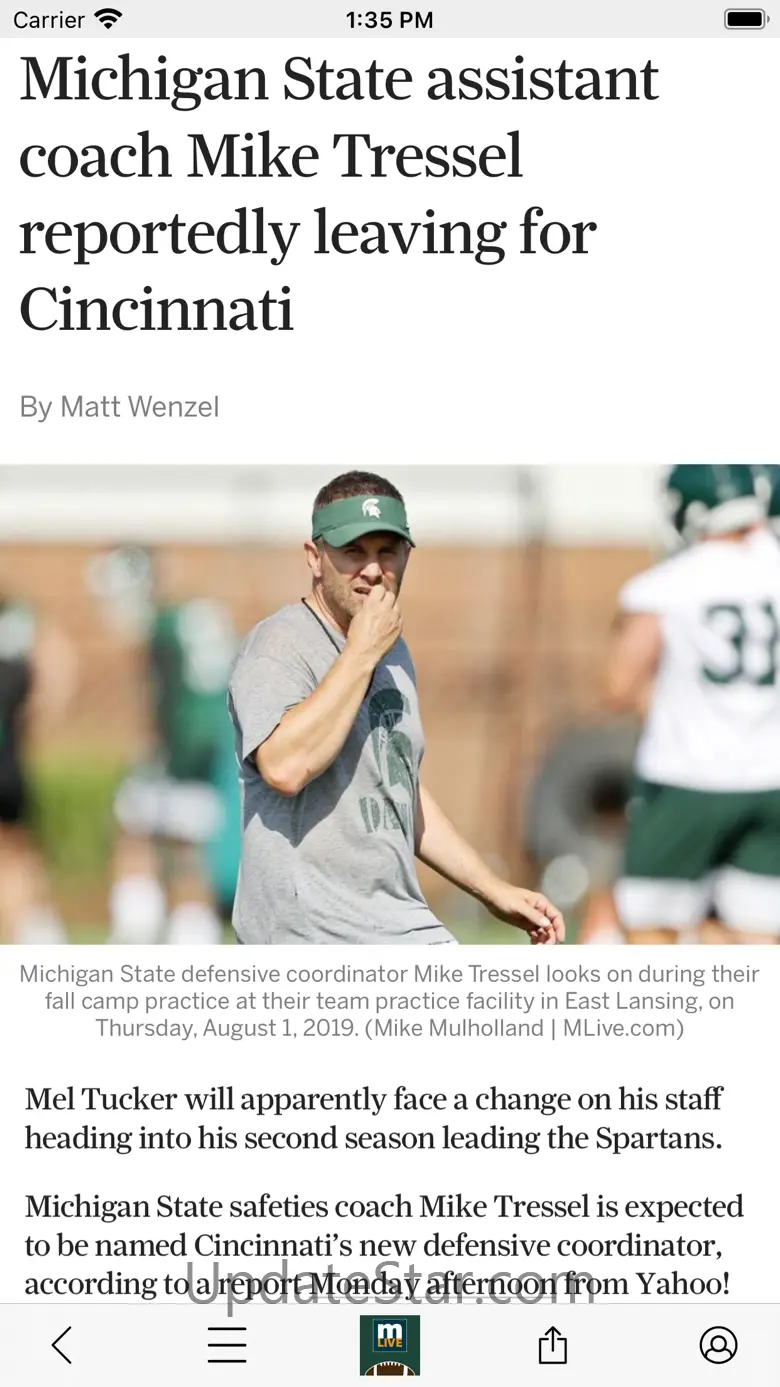Select the Mike Tressel Cincinnati headline

(340, 194)
